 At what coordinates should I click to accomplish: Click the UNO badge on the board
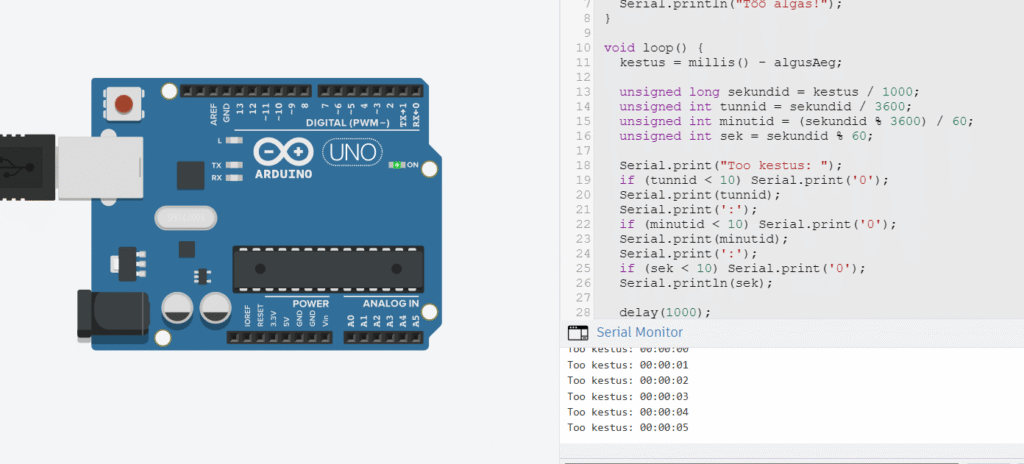(x=353, y=152)
